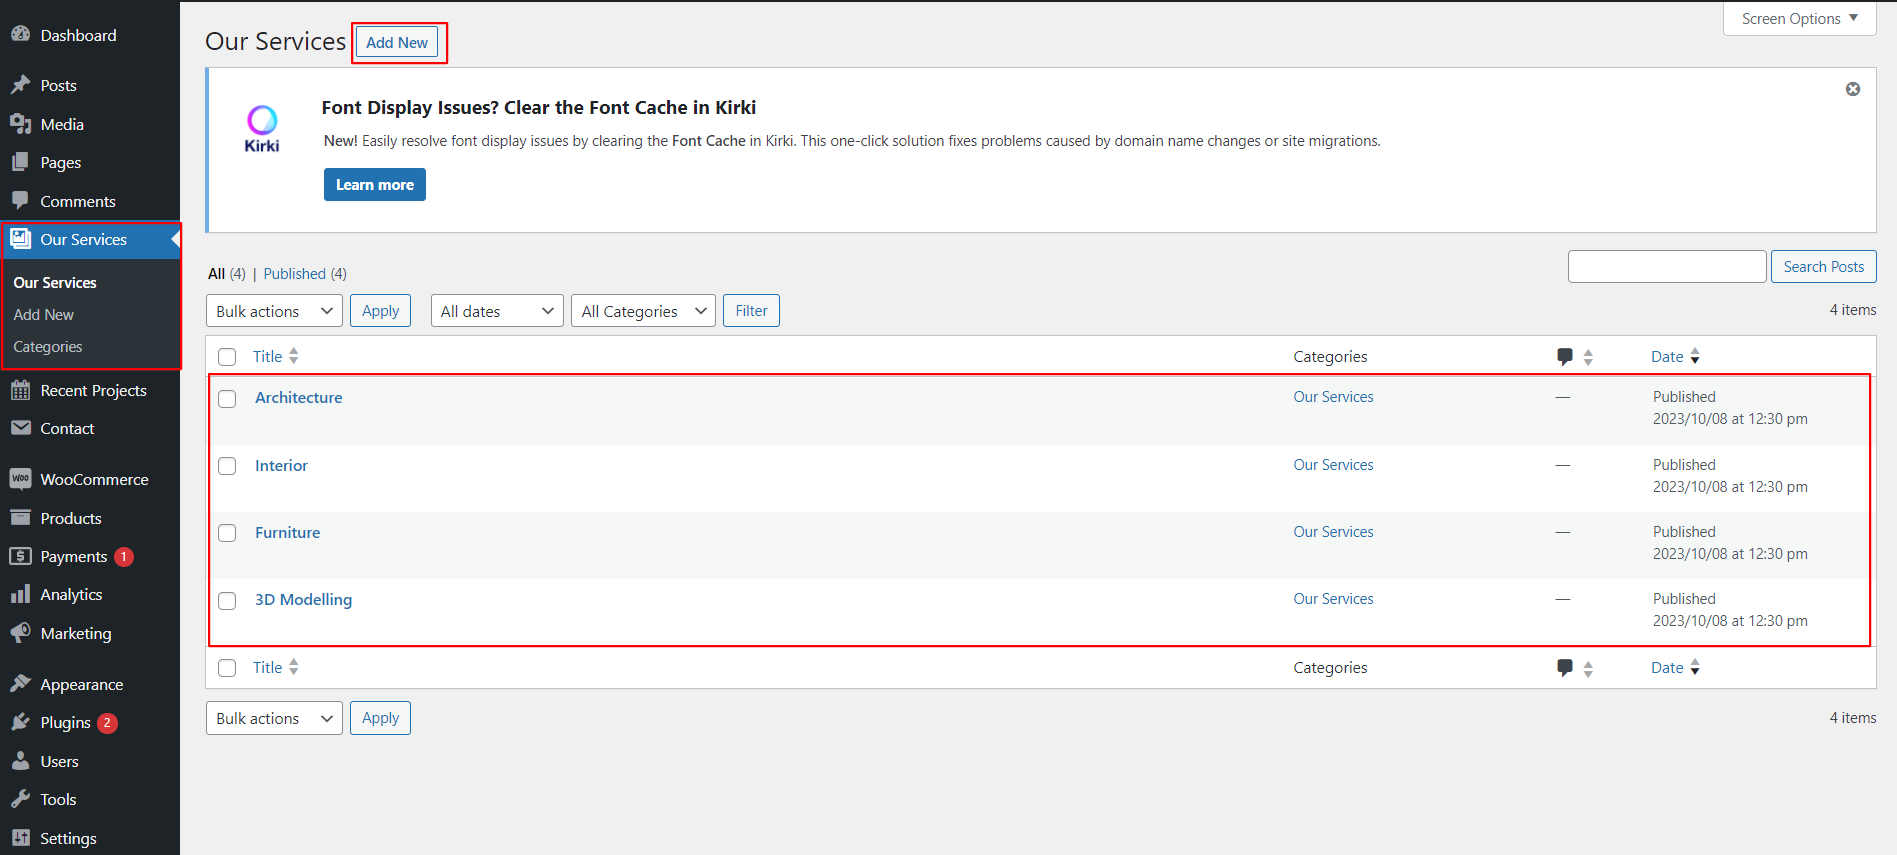Open Categories submenu under Our Services
Screen dimensions: 1897x855
(x=48, y=347)
